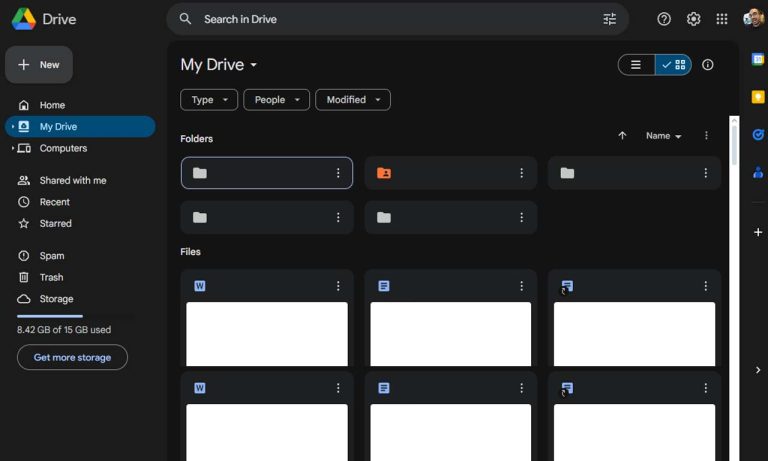Click the Get more storage button
The width and height of the screenshot is (768, 461).
[x=72, y=358]
